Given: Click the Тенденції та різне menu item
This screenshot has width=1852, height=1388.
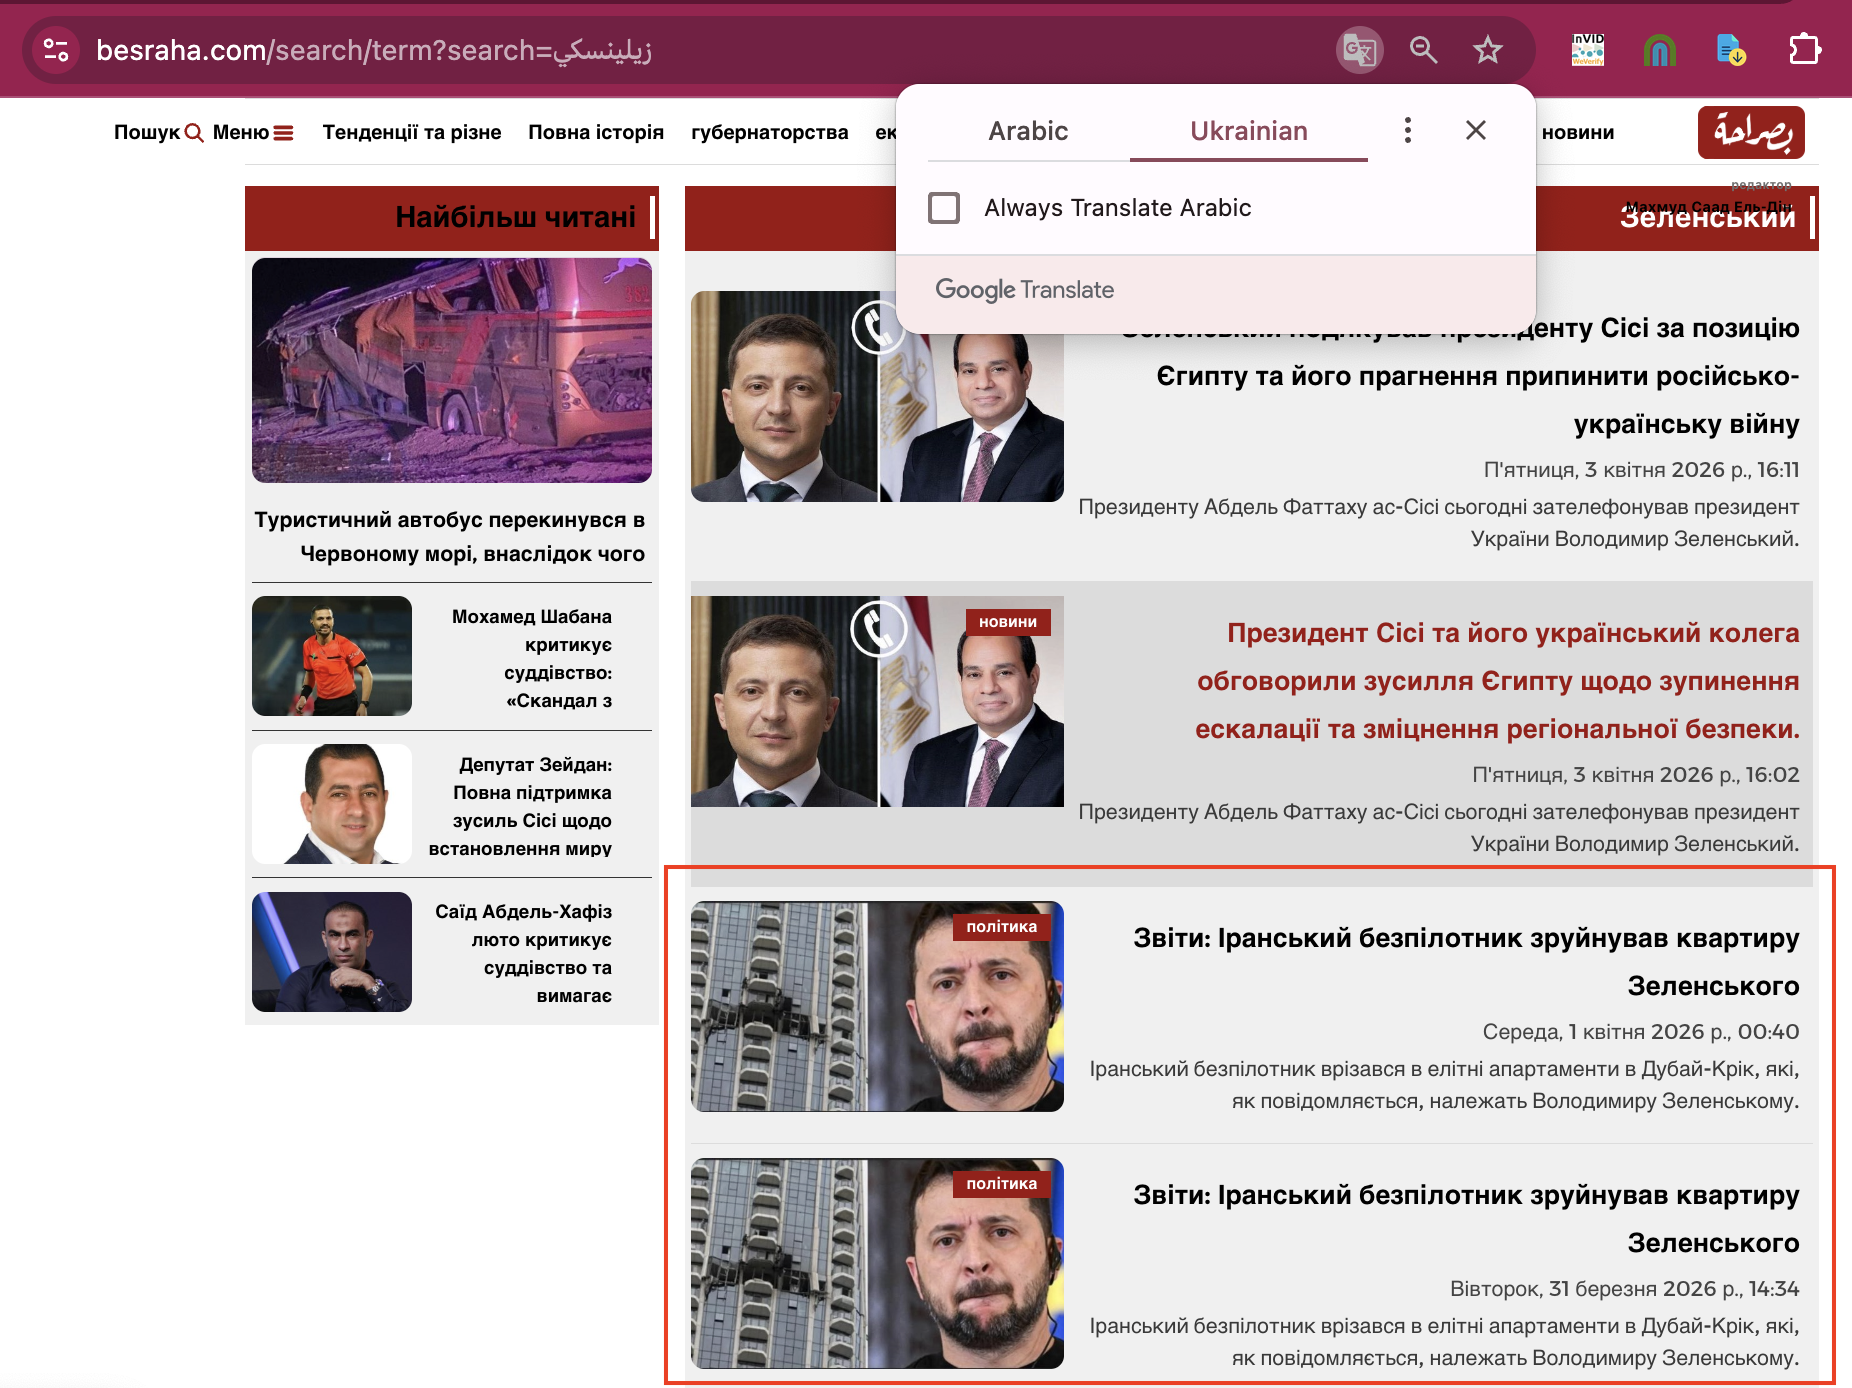Looking at the screenshot, I should click(x=412, y=132).
